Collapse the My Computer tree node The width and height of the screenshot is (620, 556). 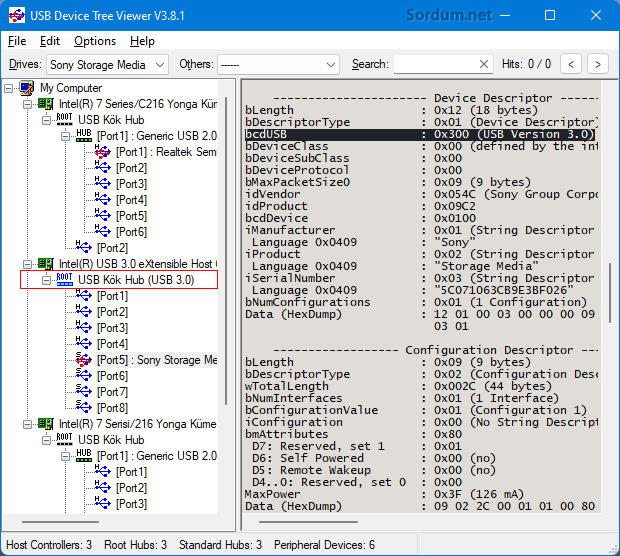pyautogui.click(x=8, y=88)
